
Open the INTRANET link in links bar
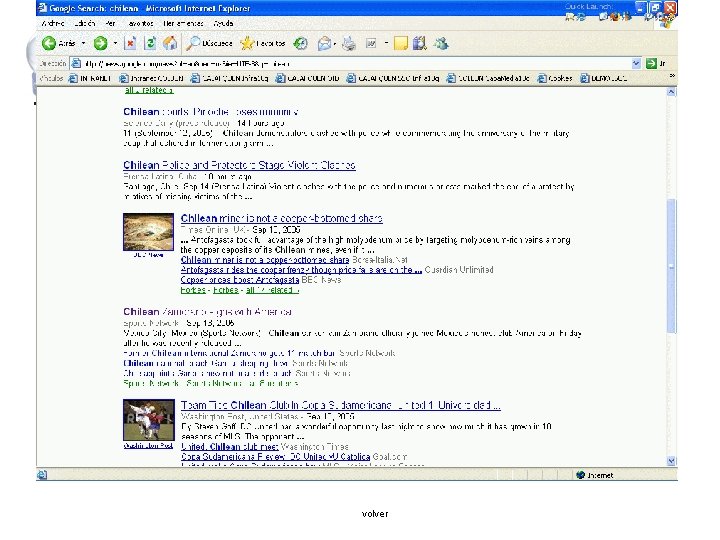click(90, 79)
